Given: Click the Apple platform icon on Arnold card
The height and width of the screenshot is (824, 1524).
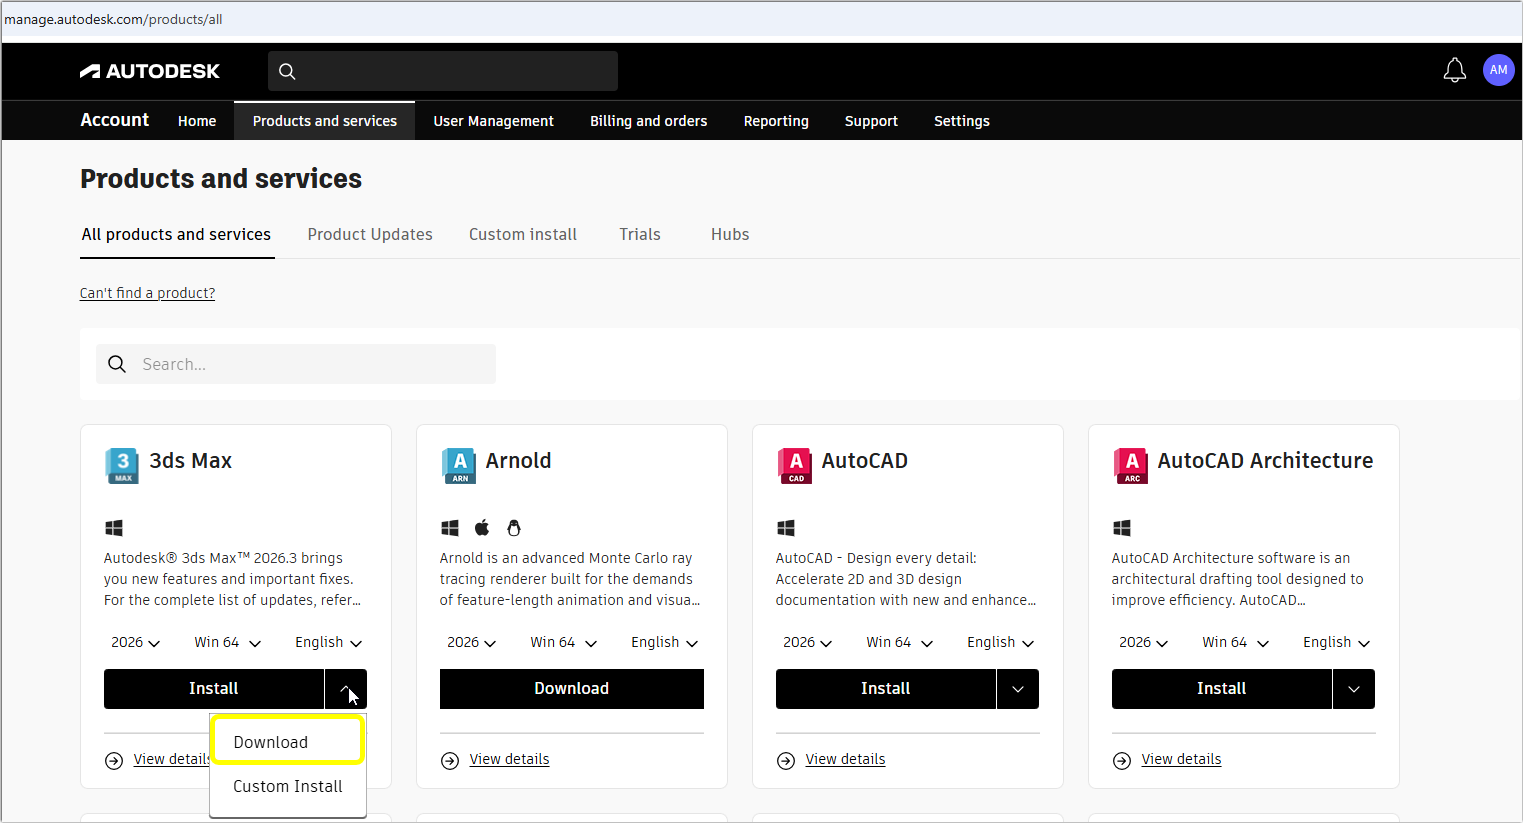Looking at the screenshot, I should pyautogui.click(x=481, y=527).
